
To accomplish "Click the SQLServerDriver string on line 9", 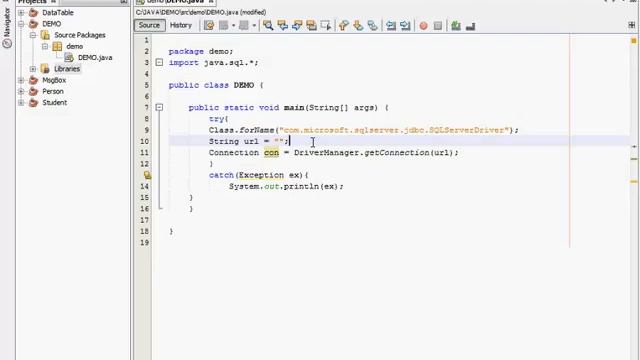I will tap(394, 130).
